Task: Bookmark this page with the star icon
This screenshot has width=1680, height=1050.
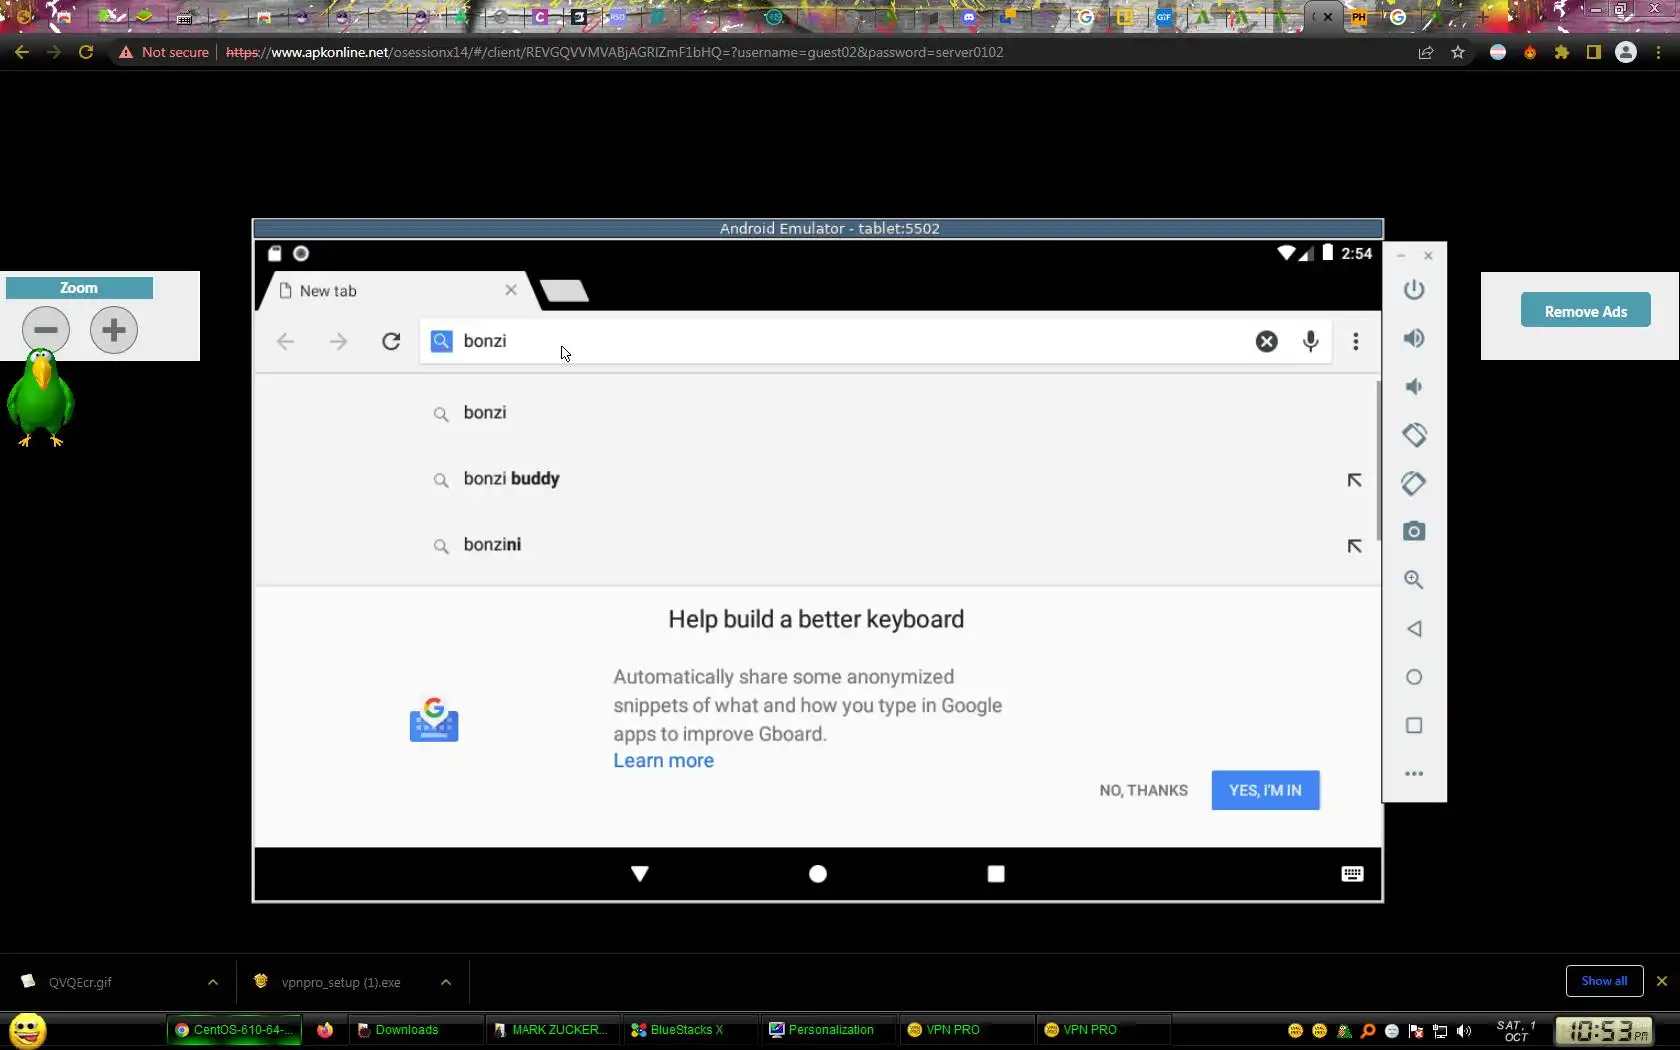Action: click(x=1458, y=52)
